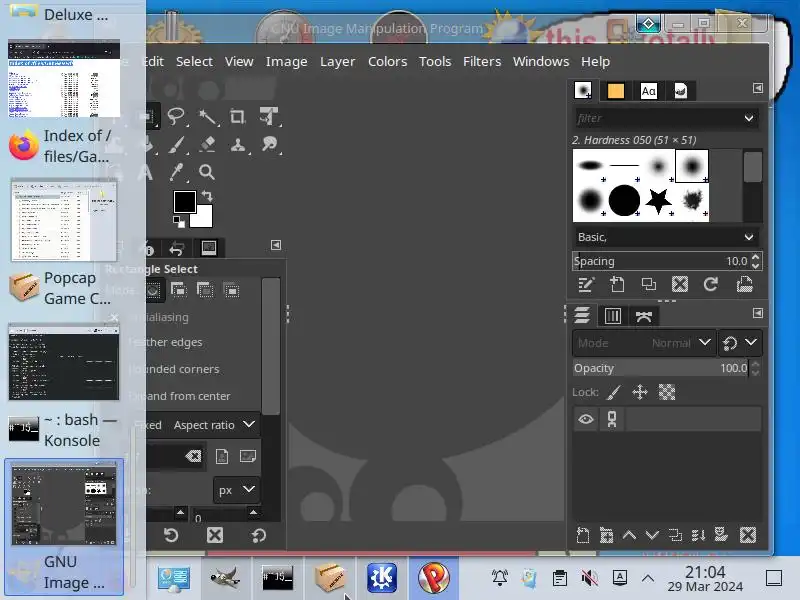Show hidden system tray icons arrow
The width and height of the screenshot is (800, 600).
click(x=647, y=578)
